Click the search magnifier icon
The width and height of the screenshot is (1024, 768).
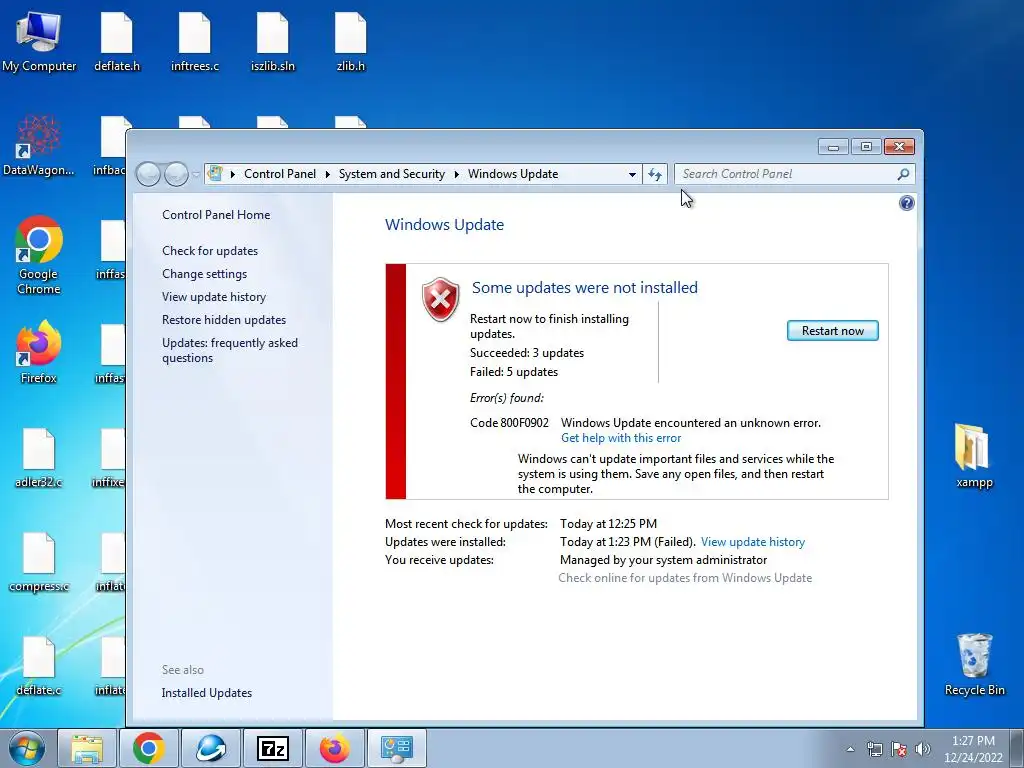tap(903, 174)
